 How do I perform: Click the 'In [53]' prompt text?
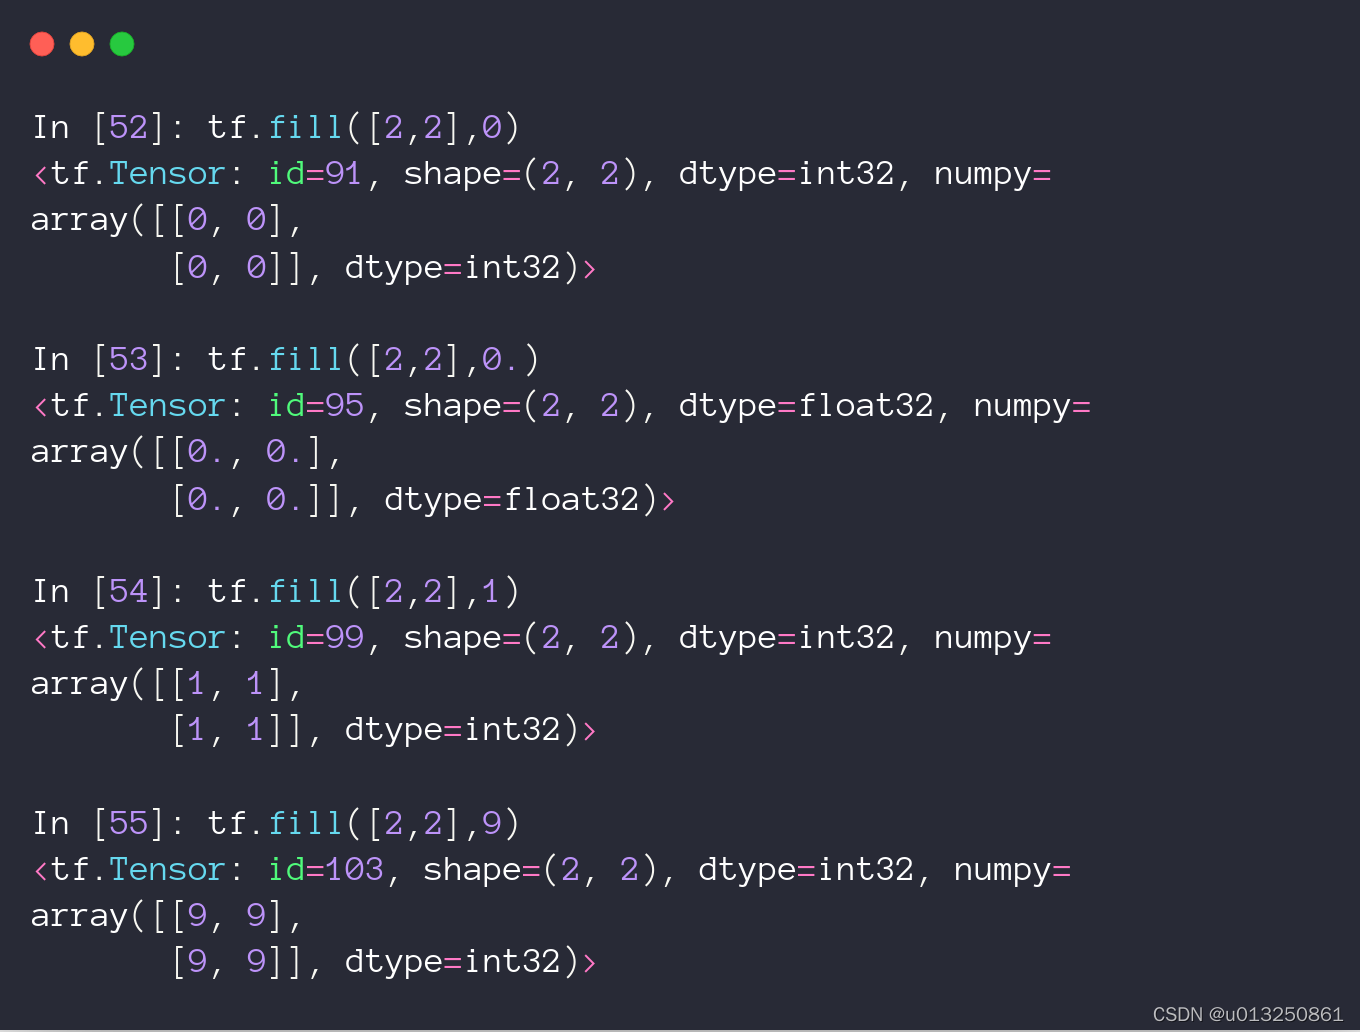click(100, 359)
